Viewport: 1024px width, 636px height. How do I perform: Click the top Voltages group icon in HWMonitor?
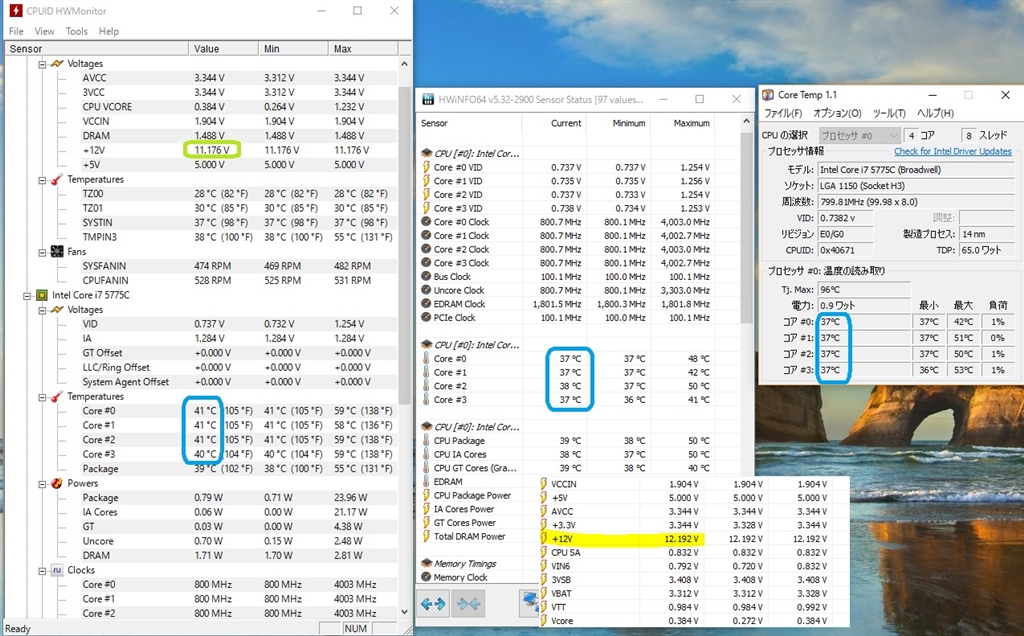[57, 63]
